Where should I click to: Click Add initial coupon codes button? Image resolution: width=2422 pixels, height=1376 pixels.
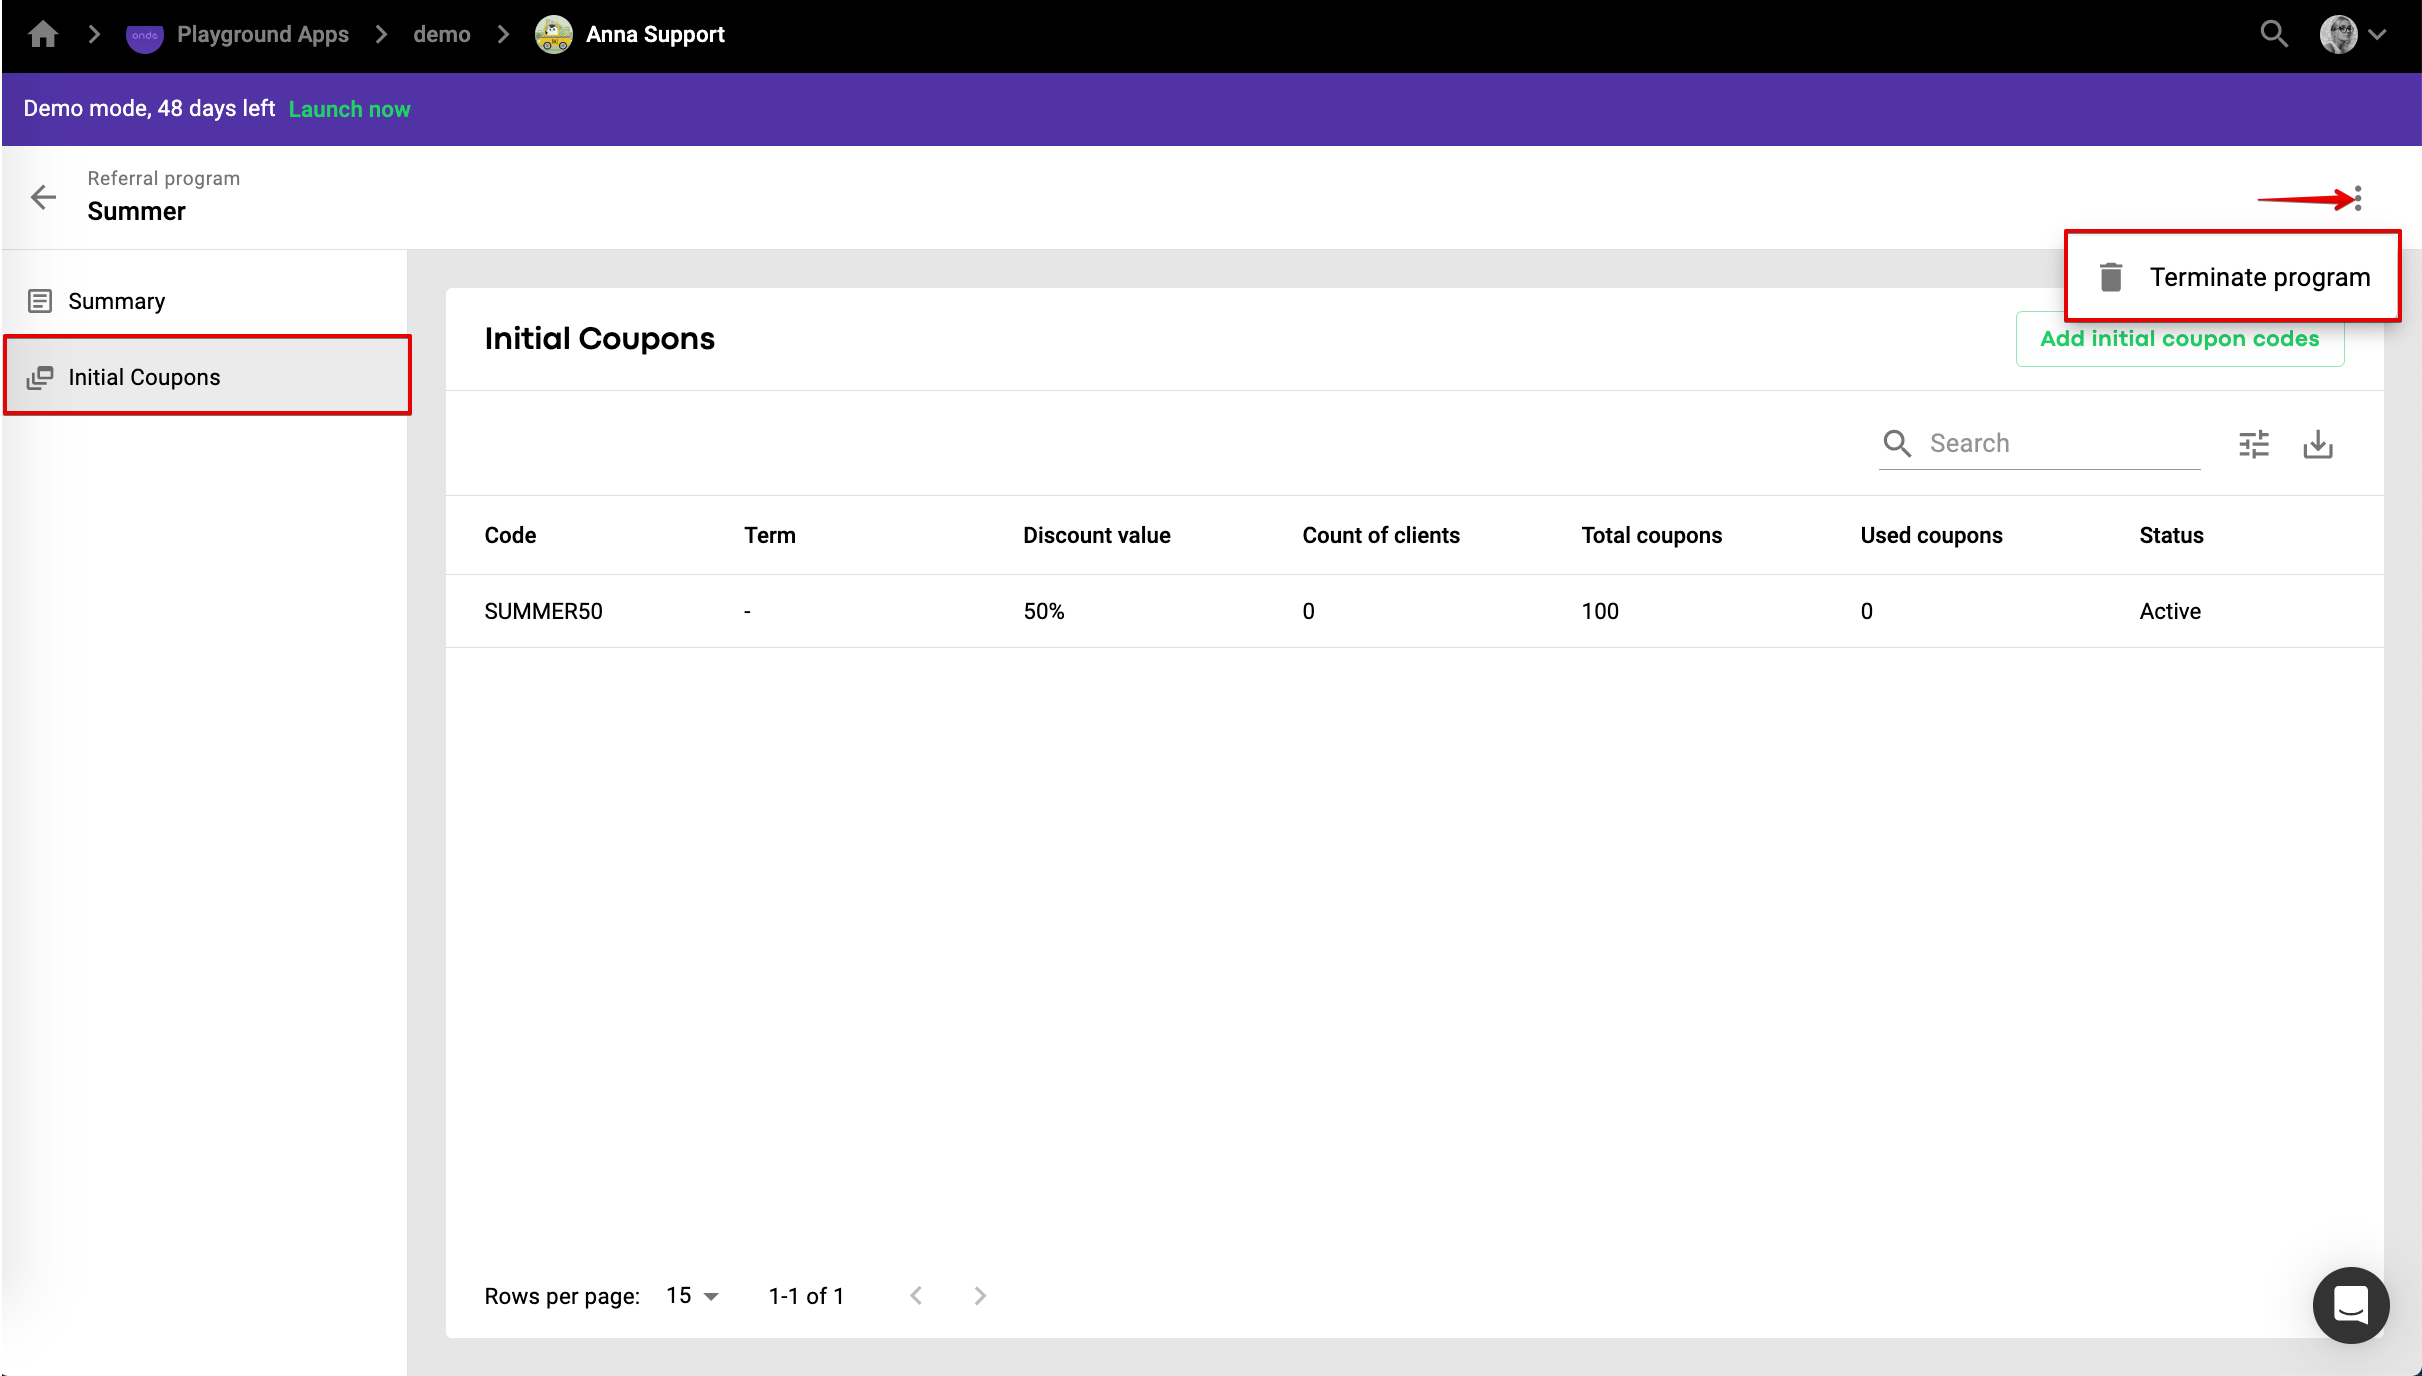(x=2180, y=339)
